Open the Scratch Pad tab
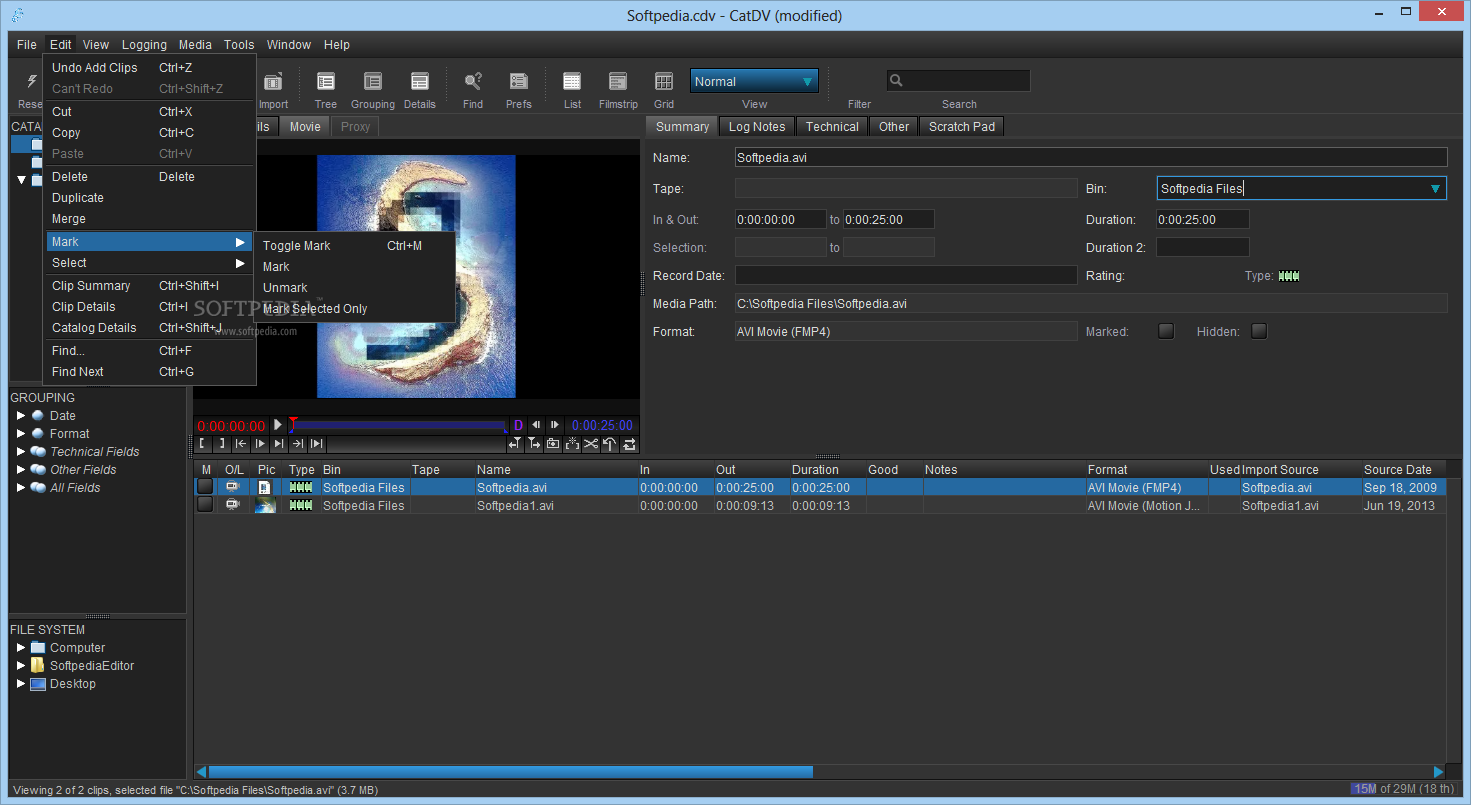1471x805 pixels. 962,126
